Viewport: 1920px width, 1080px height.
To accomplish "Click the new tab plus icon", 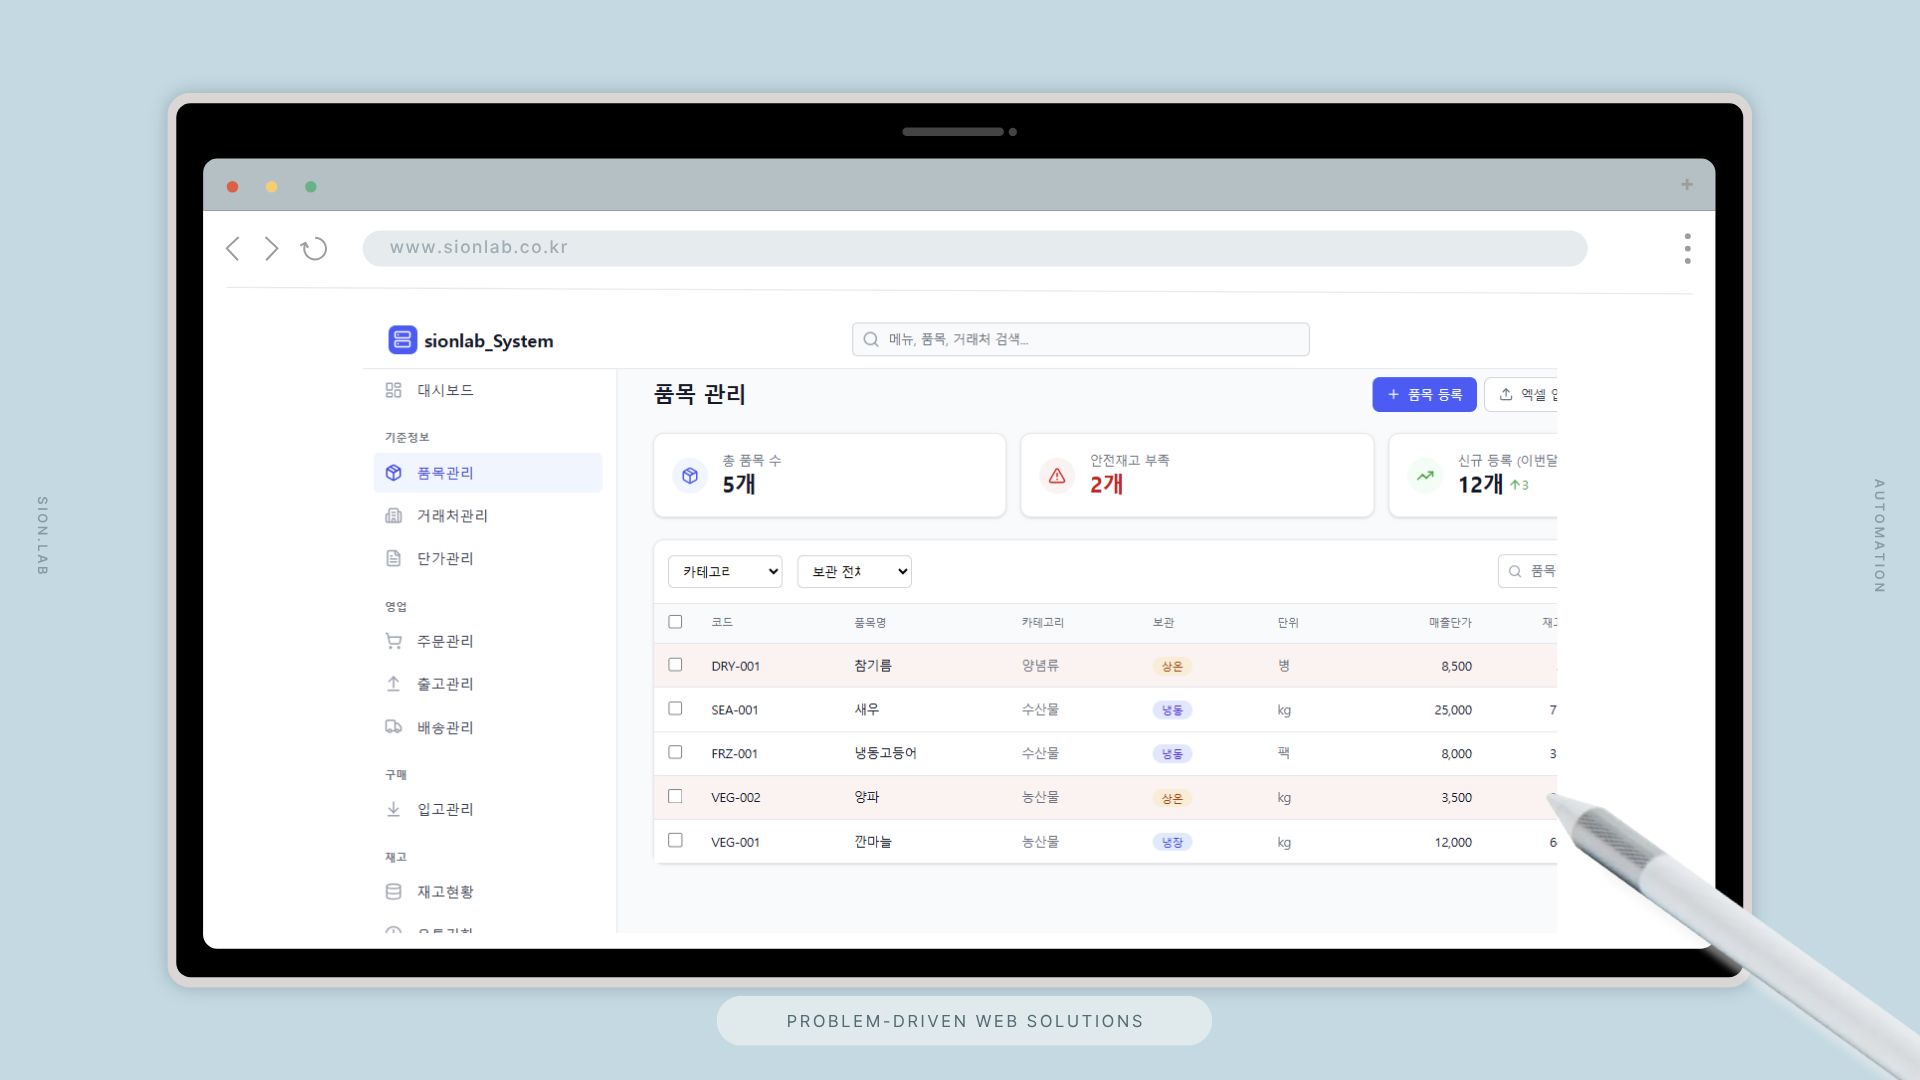I will point(1687,185).
